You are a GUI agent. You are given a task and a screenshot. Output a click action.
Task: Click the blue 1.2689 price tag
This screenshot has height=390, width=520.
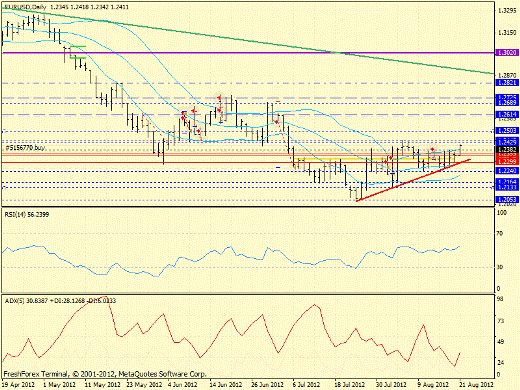click(x=507, y=103)
